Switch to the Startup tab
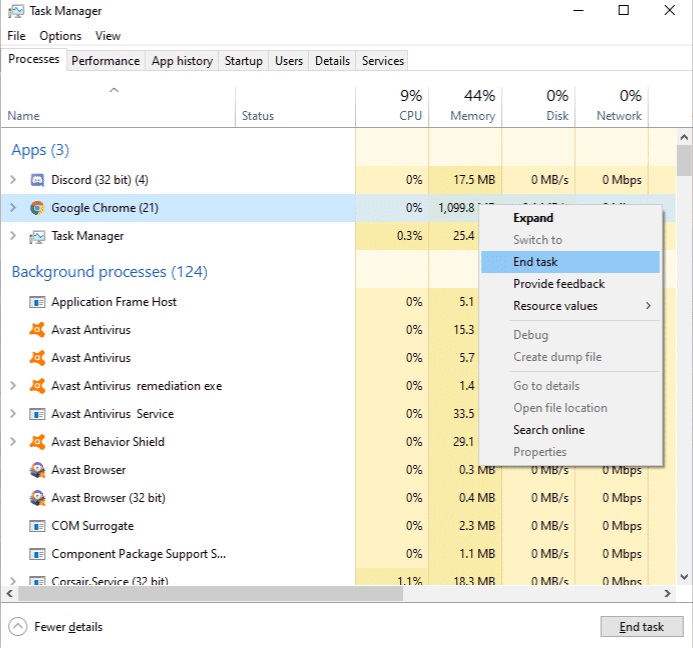Image resolution: width=693 pixels, height=648 pixels. (x=244, y=61)
